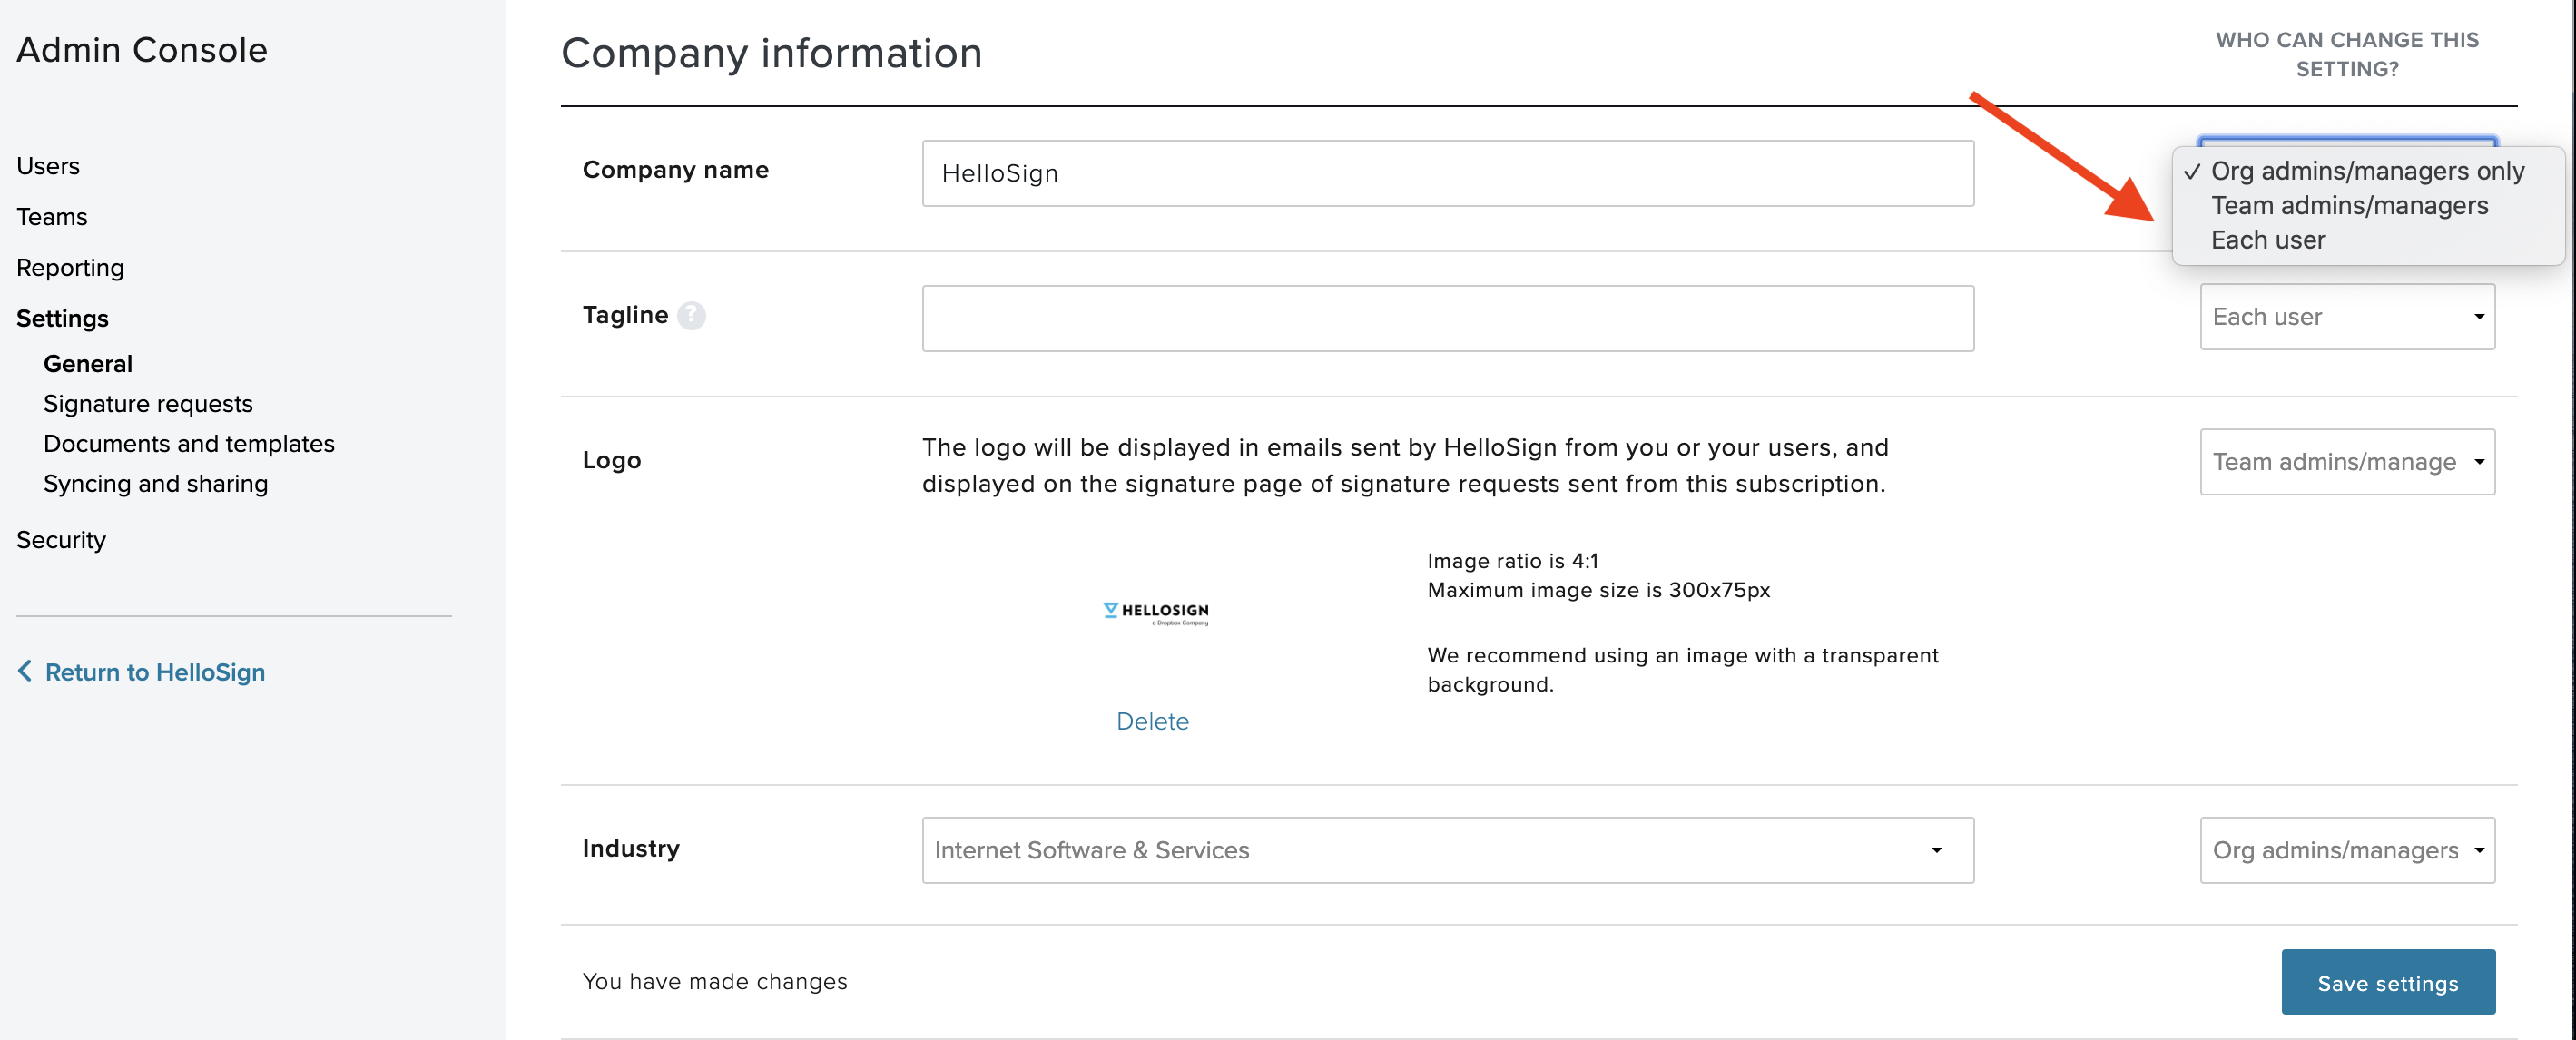Click the Company name label
Image resolution: width=2576 pixels, height=1040 pixels.
point(676,170)
